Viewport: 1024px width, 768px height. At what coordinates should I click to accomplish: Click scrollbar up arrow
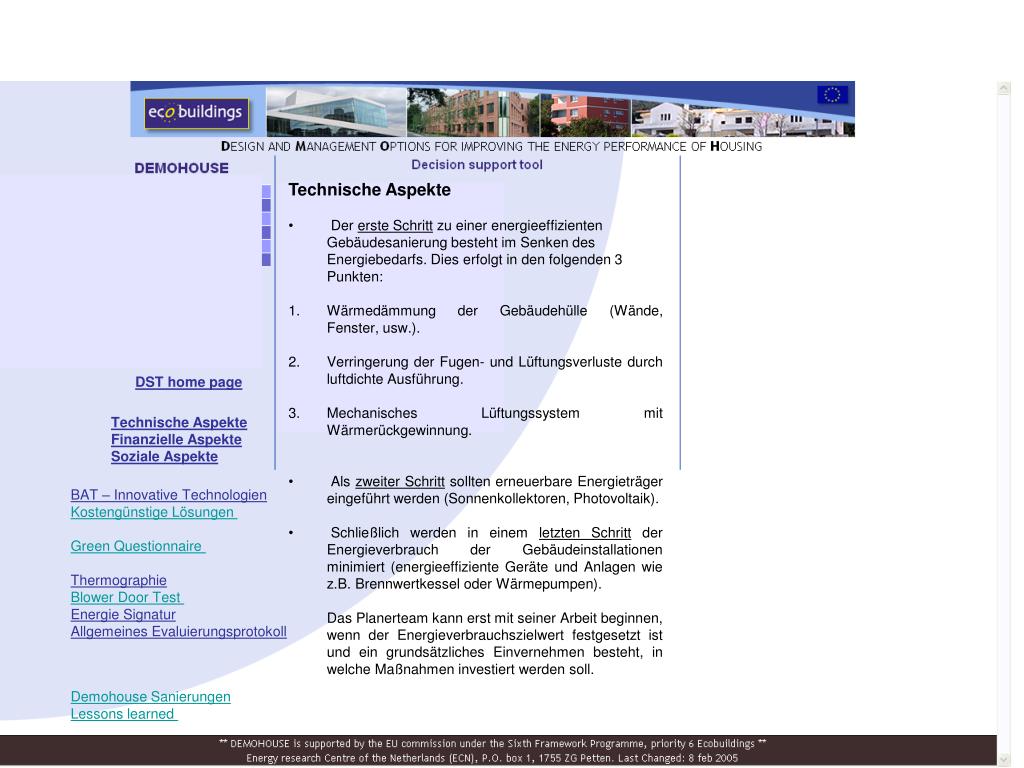coord(1004,89)
